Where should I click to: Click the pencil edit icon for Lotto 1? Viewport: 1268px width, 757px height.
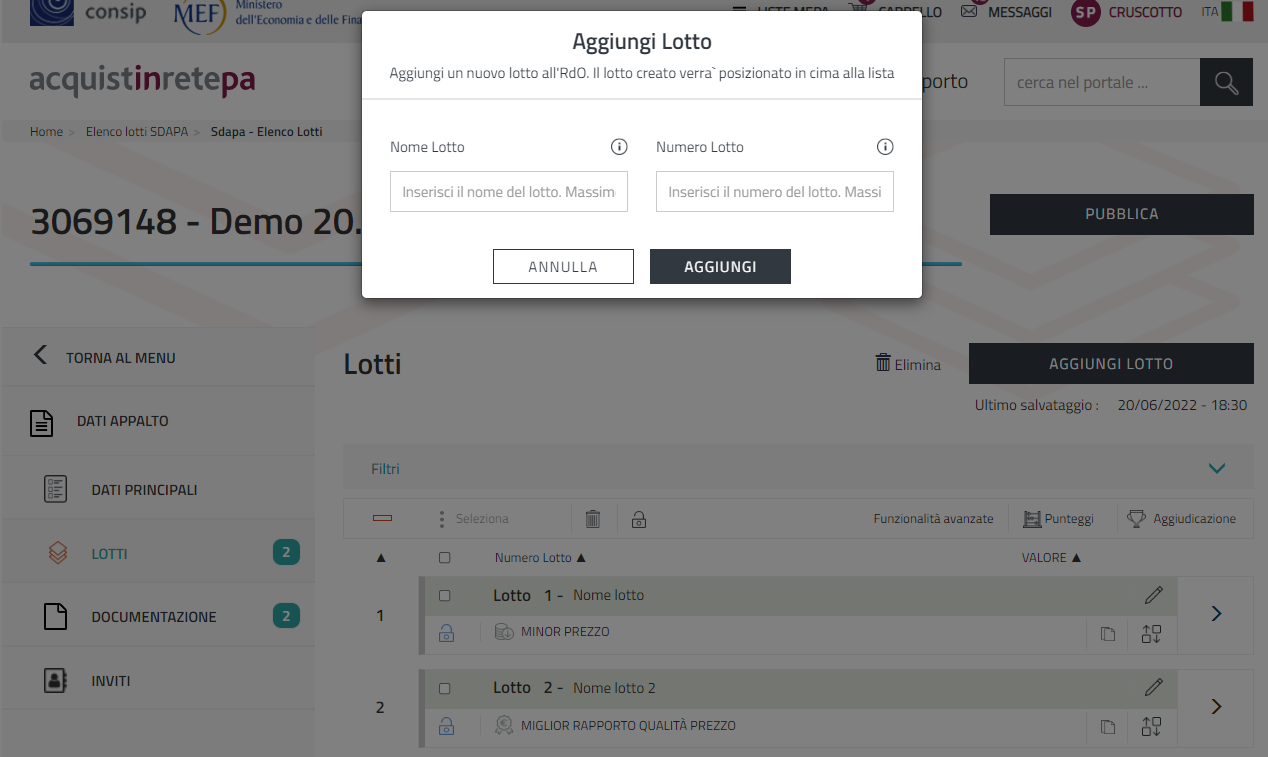click(1154, 595)
